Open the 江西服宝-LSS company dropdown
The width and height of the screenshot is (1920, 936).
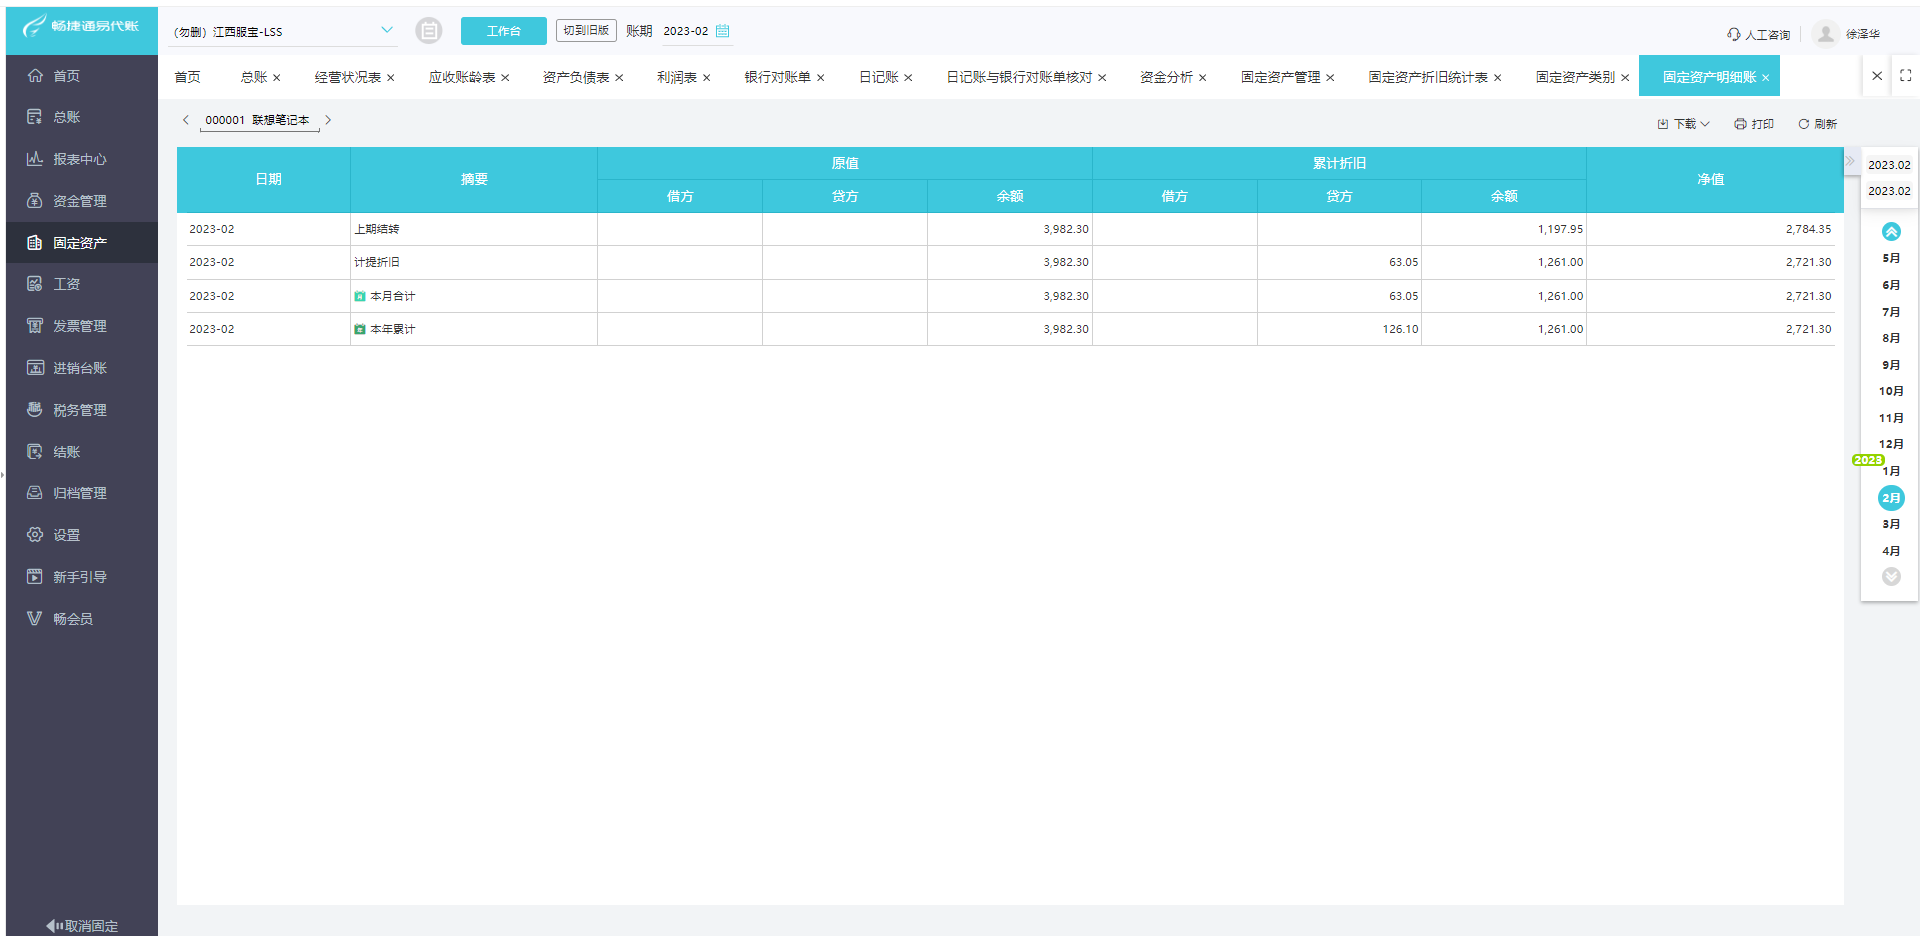pyautogui.click(x=283, y=31)
